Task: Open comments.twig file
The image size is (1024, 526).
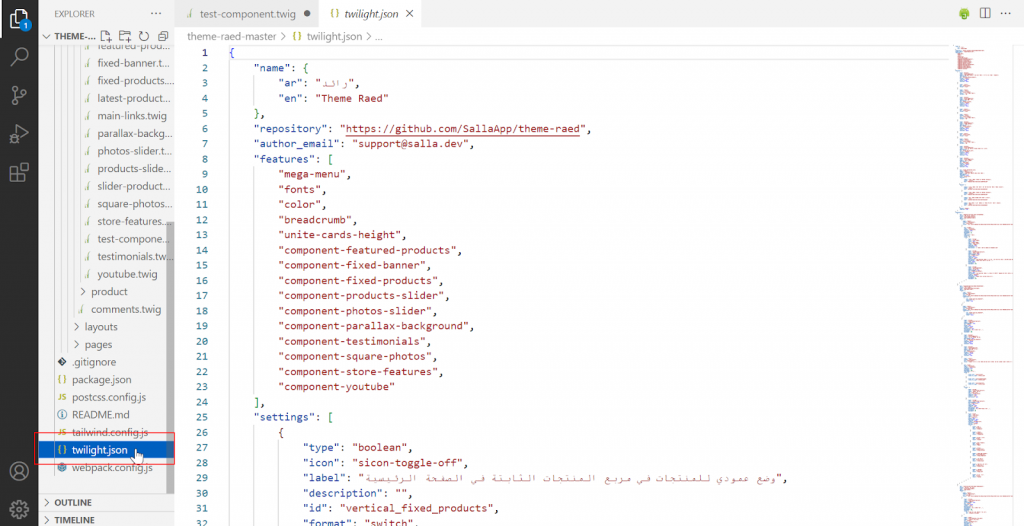Action: coord(125,309)
